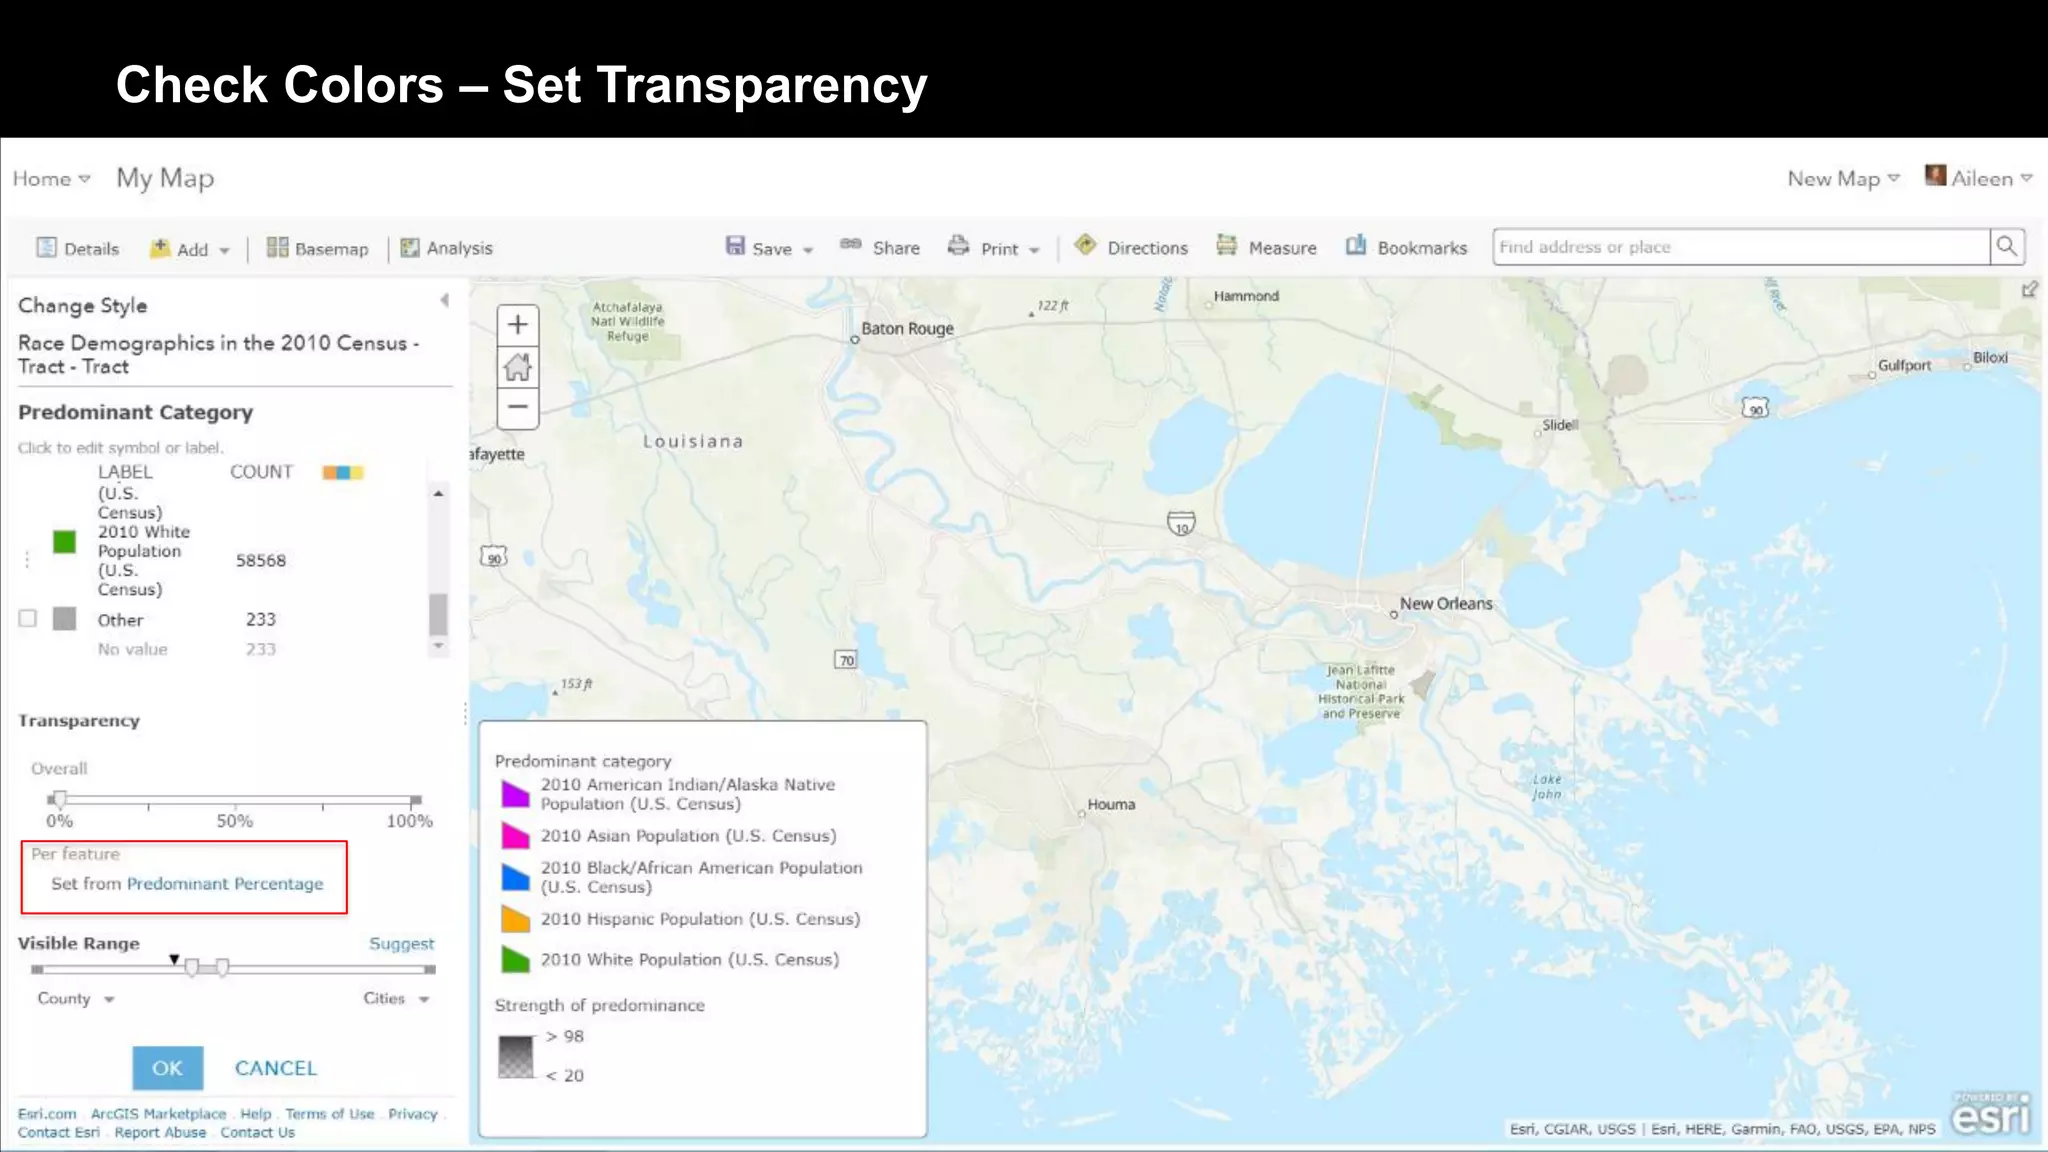The image size is (2048, 1152).
Task: Focus the Find address or place field
Action: (x=1741, y=247)
